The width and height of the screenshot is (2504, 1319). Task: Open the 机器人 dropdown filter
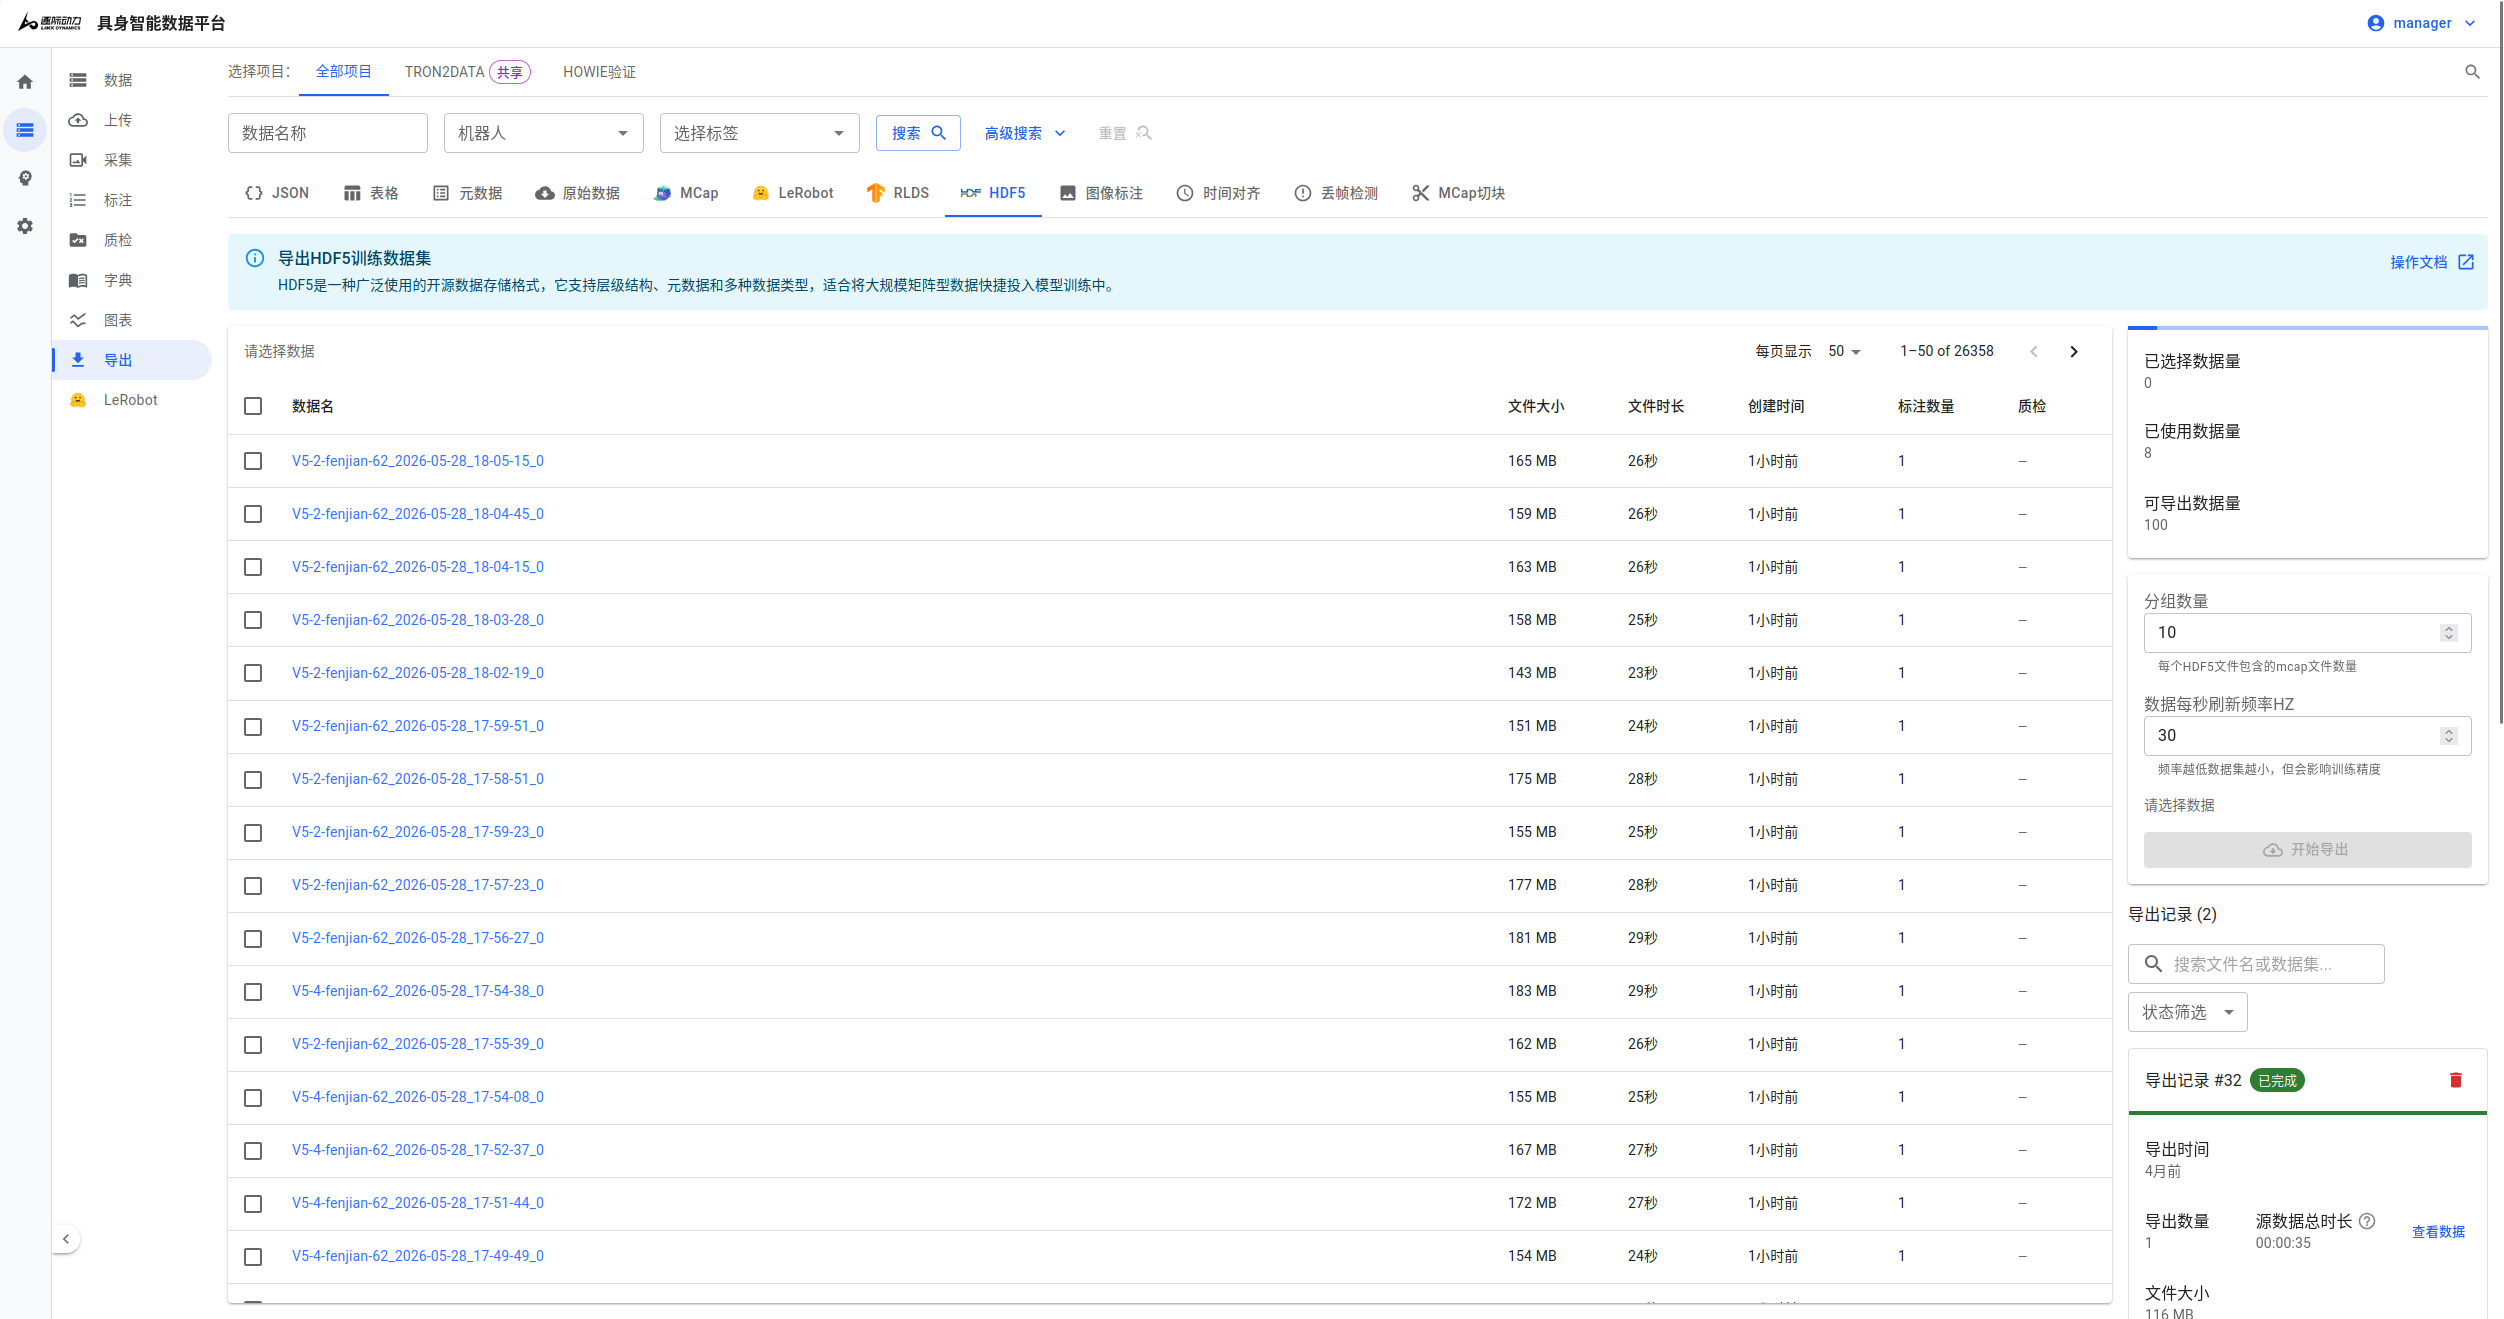544,133
